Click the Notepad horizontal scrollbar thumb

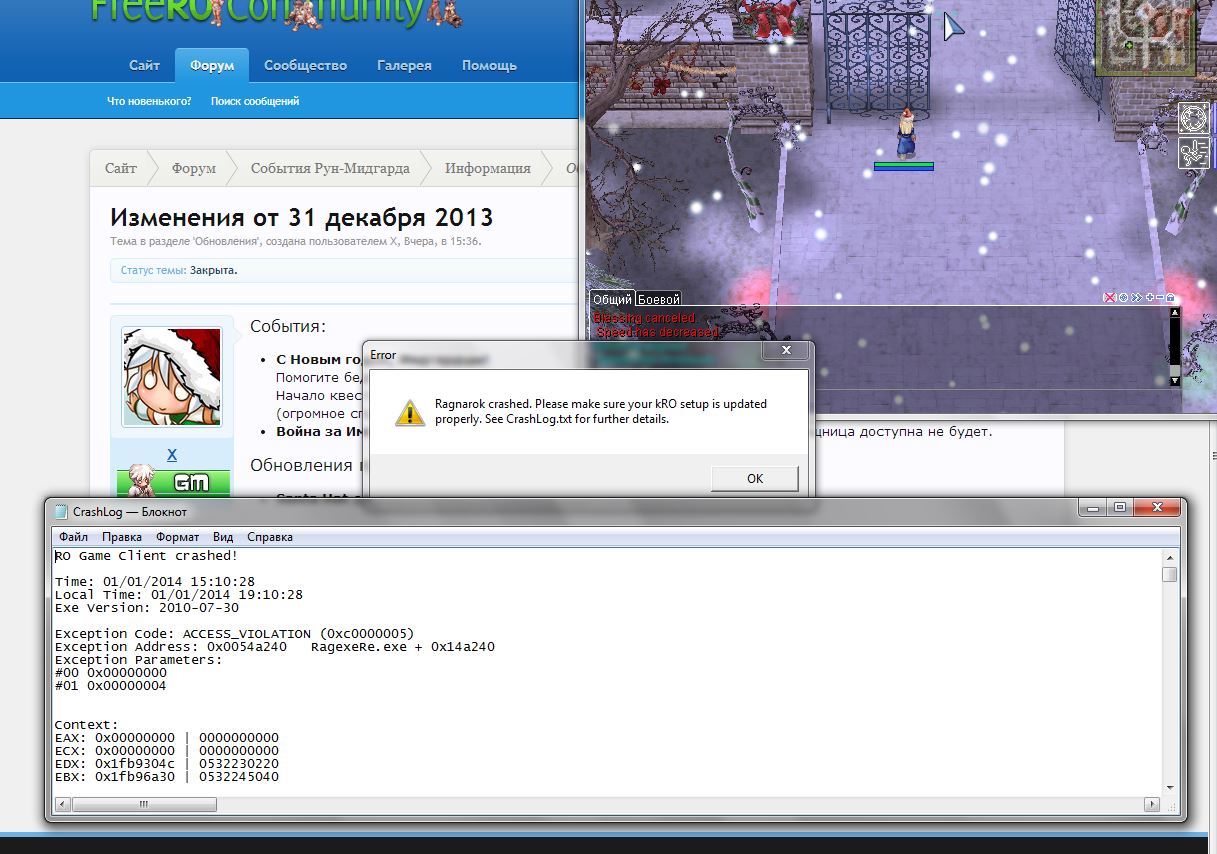(x=144, y=804)
